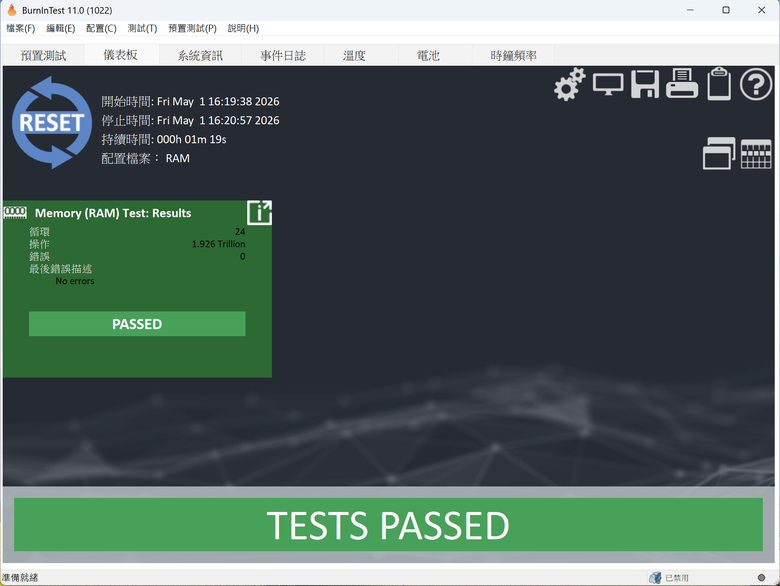Screen dimensions: 780x586
Task: Open the 測試(T) menu
Action: tap(142, 28)
